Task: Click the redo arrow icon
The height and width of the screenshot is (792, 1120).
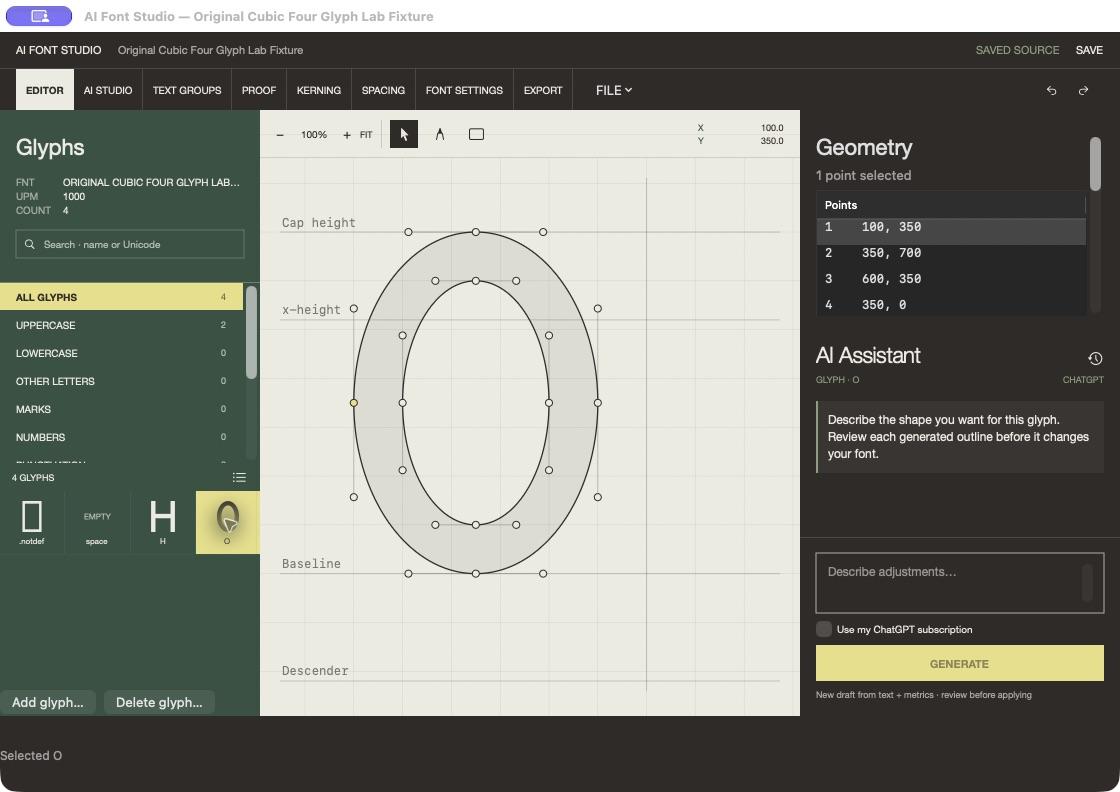Action: pos(1084,91)
